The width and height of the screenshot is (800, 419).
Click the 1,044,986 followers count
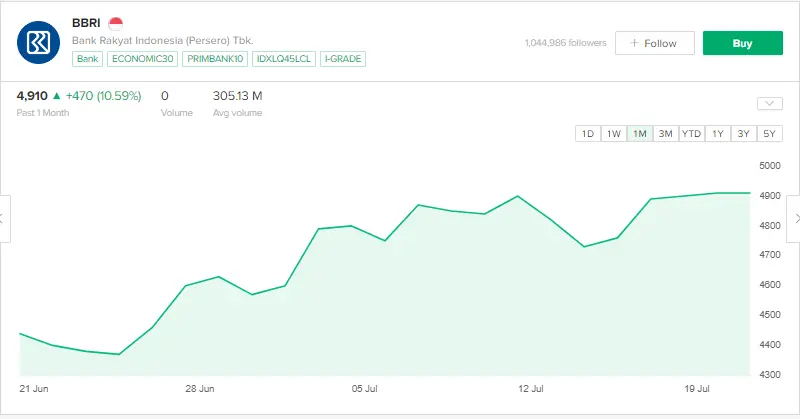(564, 44)
